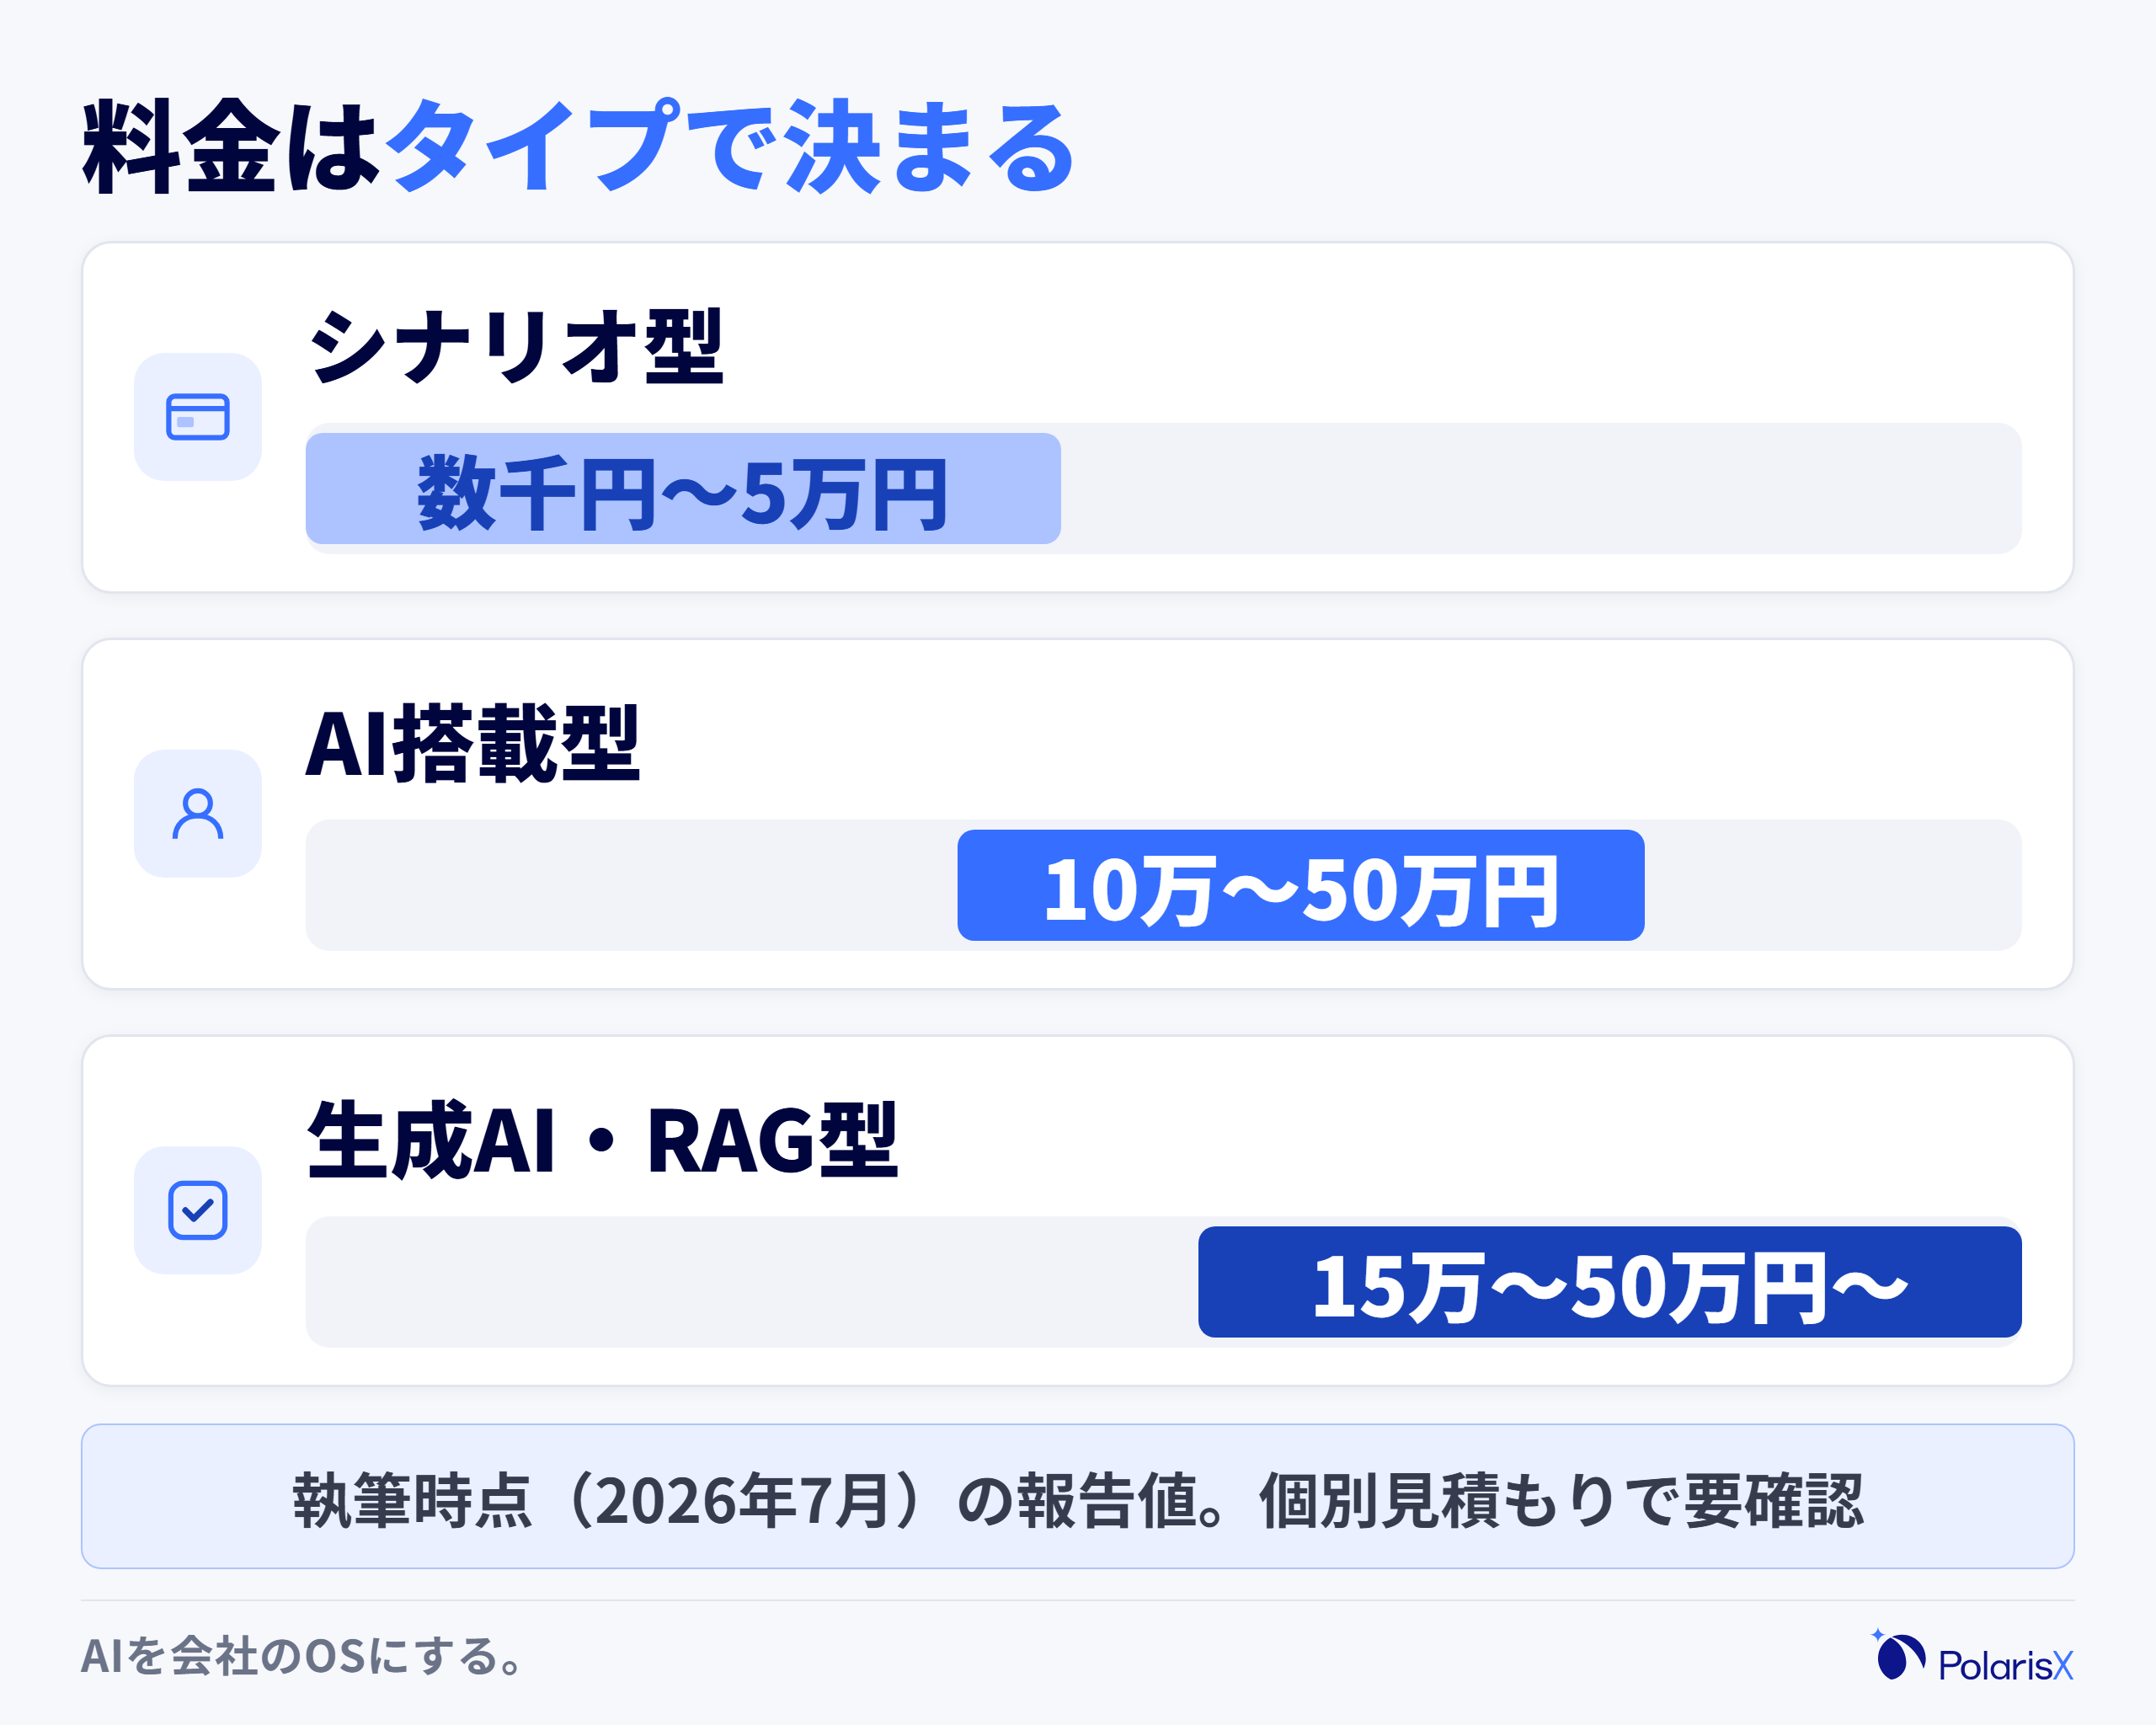Click empty gray track left of 15万〜50万円〜
Viewport: 2156px width, 1725px height.
click(752, 1283)
